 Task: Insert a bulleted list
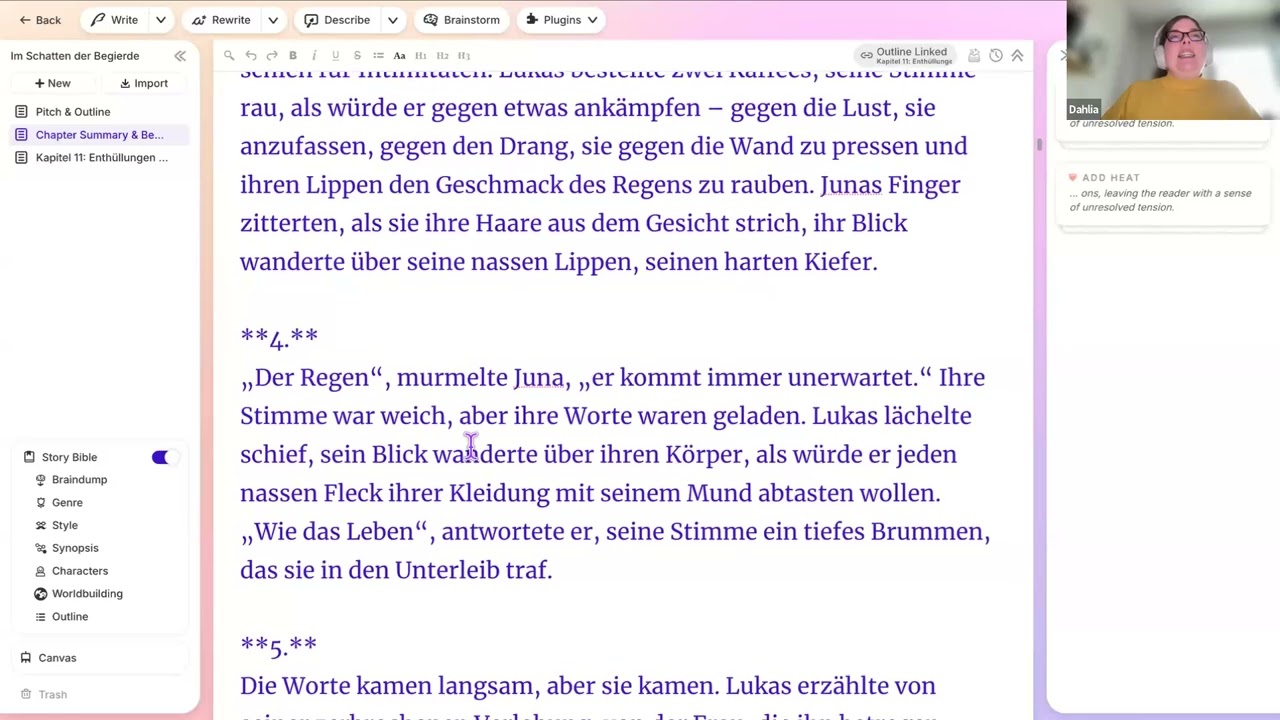click(x=378, y=56)
